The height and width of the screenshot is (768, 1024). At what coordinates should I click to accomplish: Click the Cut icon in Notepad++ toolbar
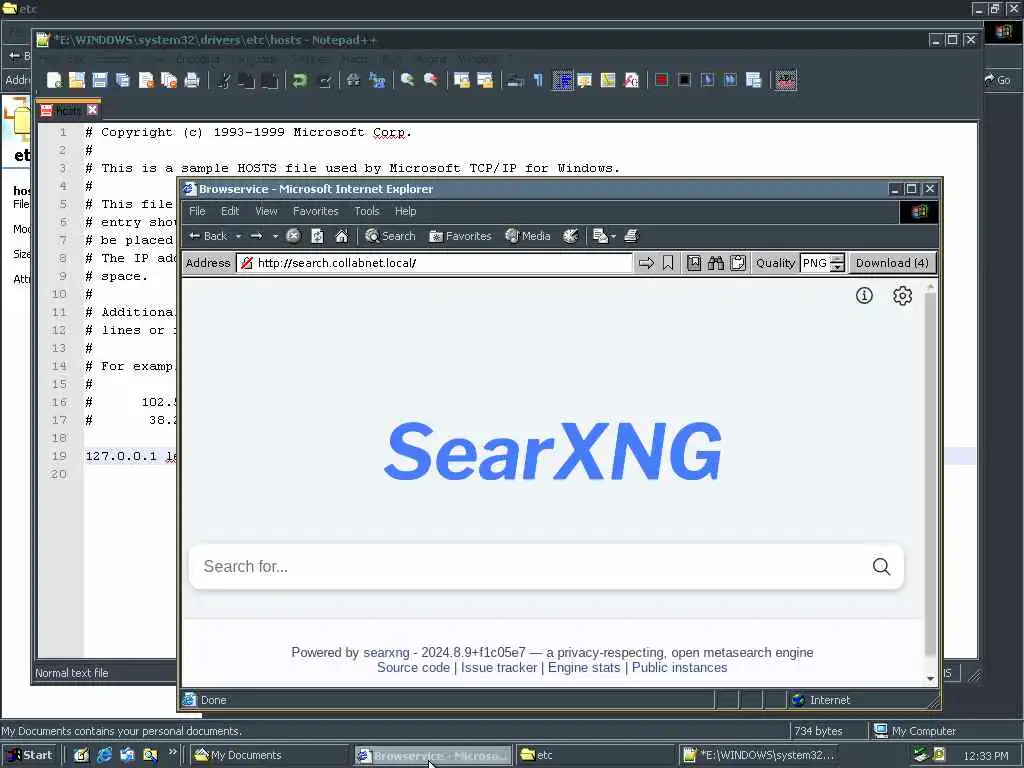224,80
